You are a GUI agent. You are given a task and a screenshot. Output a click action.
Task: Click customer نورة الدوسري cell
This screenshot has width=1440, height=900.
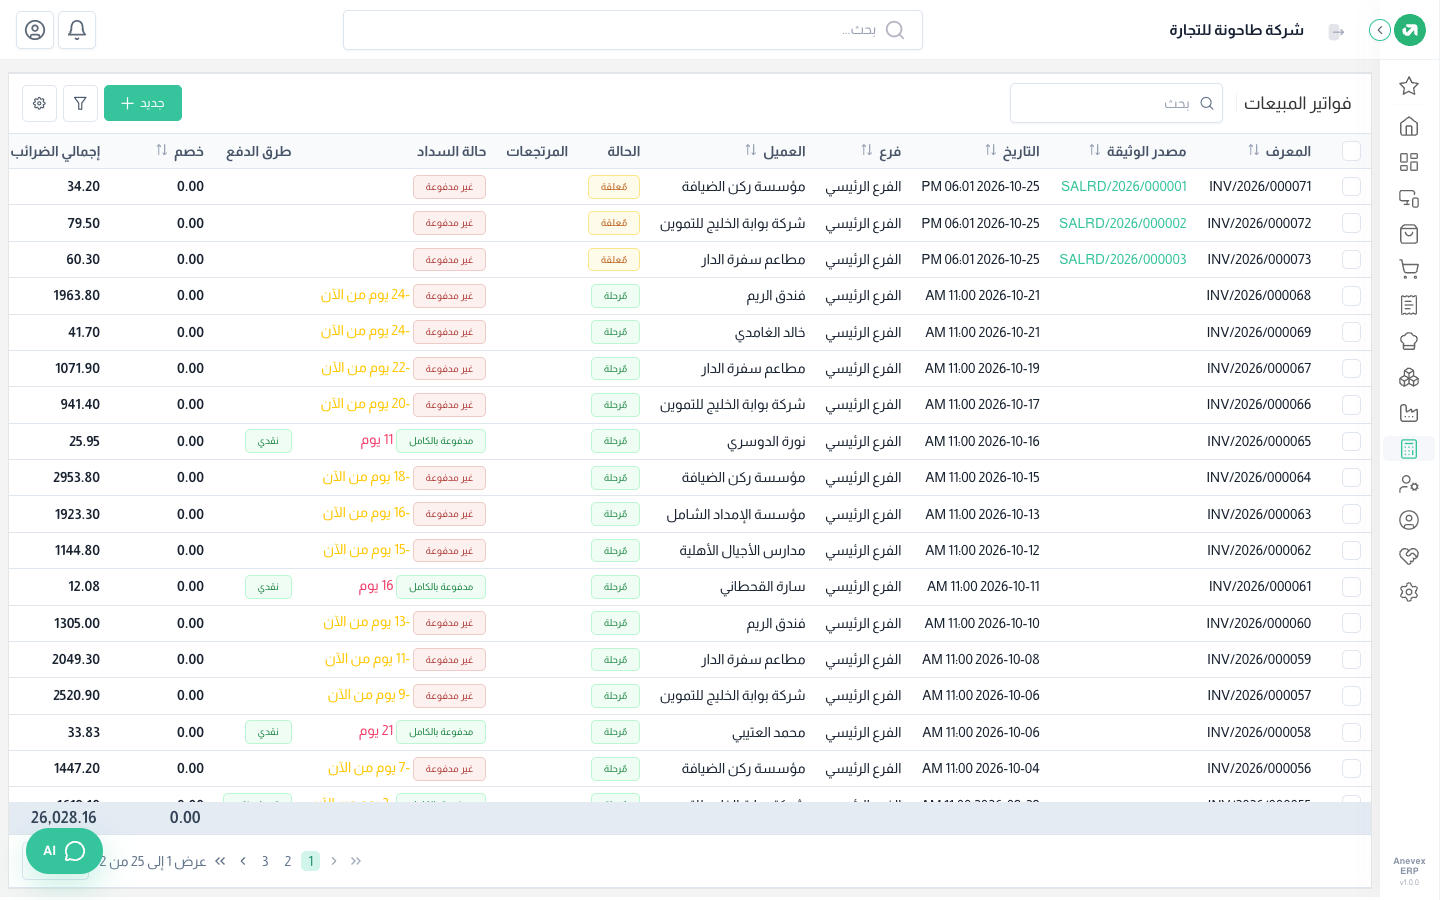pyautogui.click(x=766, y=441)
